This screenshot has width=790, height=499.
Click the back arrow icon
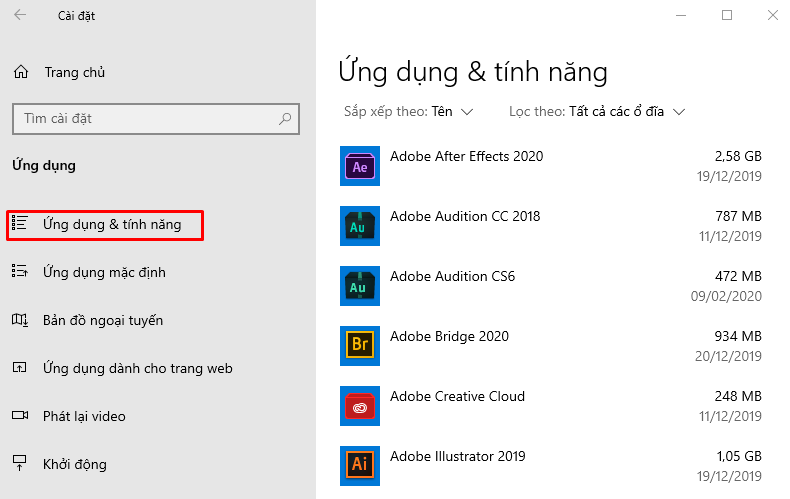pos(20,15)
